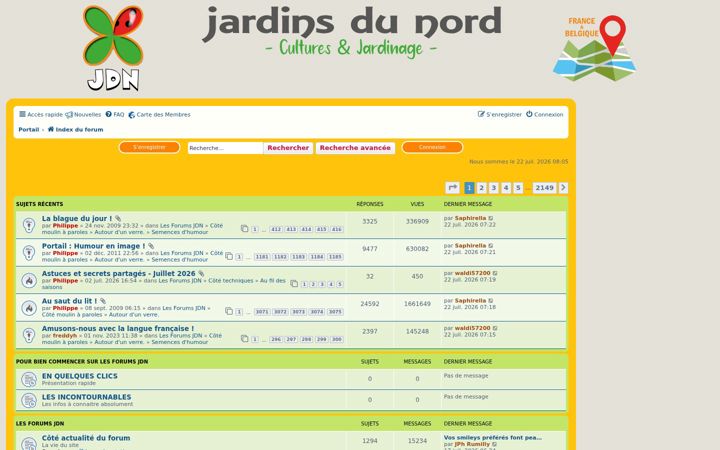Go to last page 2149

click(x=544, y=187)
